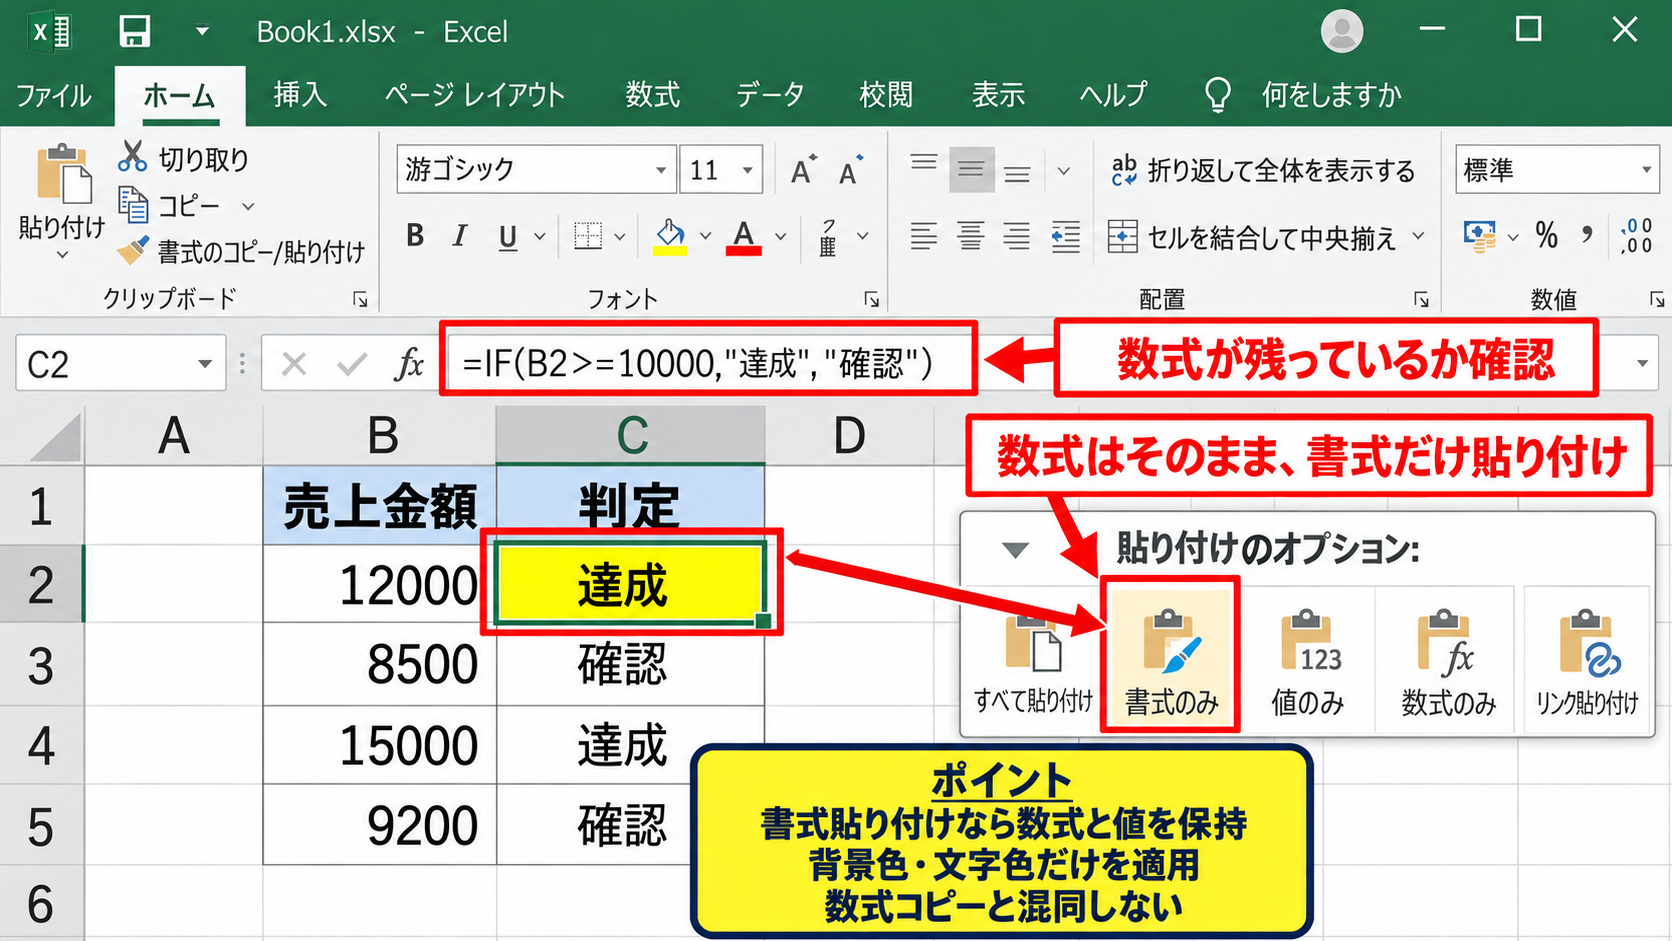Toggle Underline formatting
1672x941 pixels.
pos(508,237)
